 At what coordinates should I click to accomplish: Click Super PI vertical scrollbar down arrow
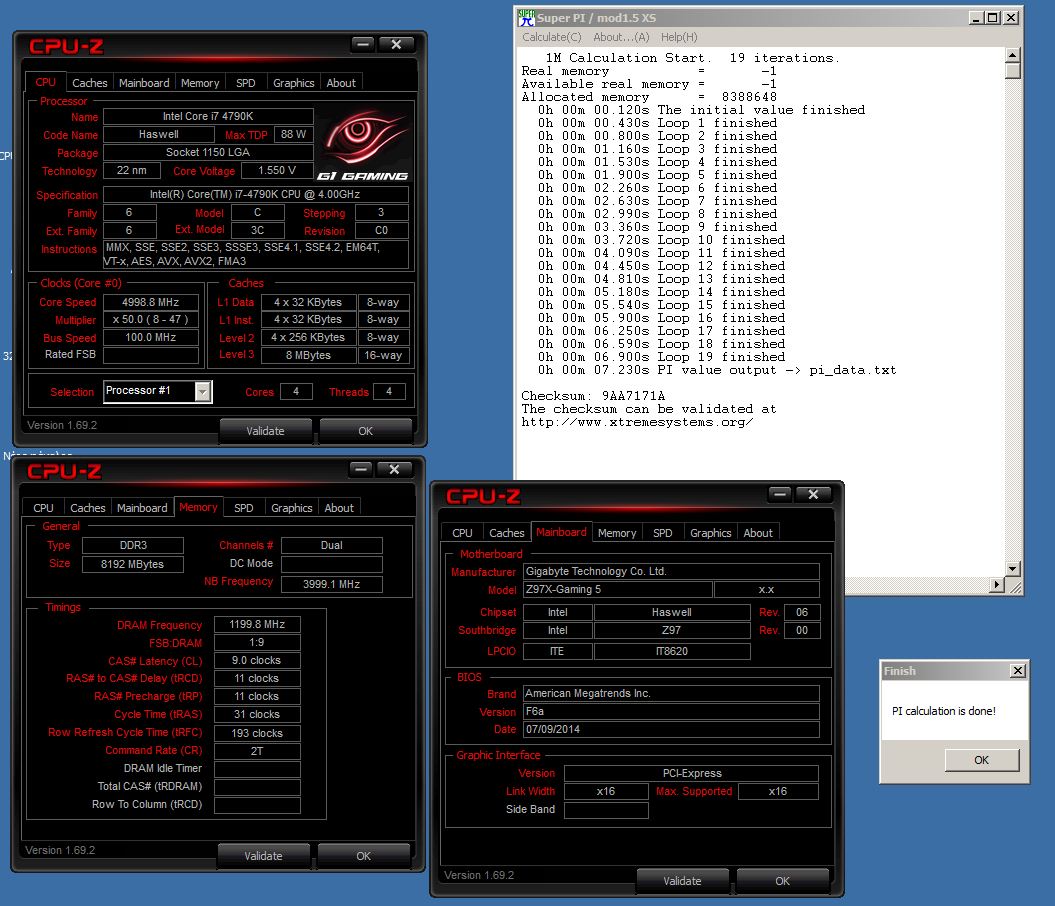(x=1012, y=568)
